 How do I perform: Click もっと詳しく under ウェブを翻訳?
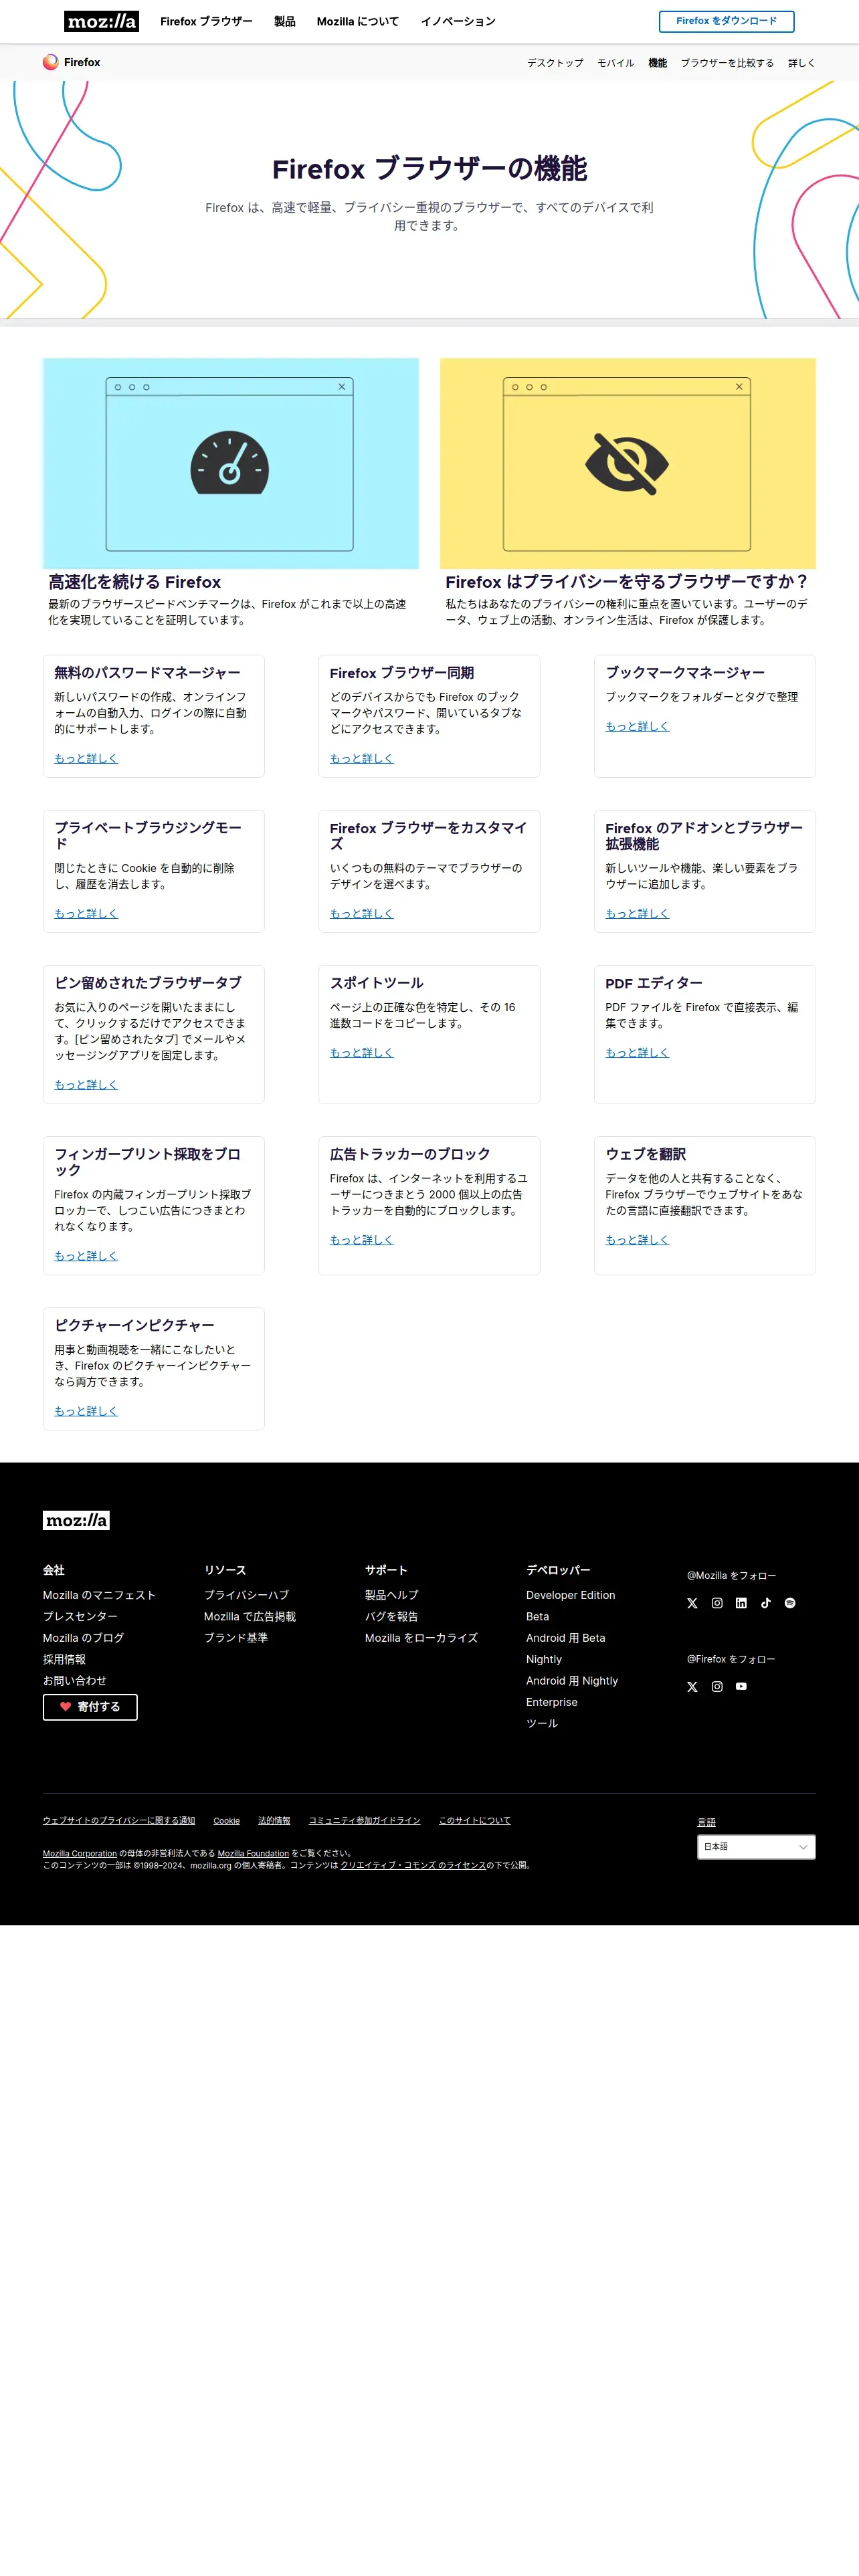click(x=637, y=1240)
